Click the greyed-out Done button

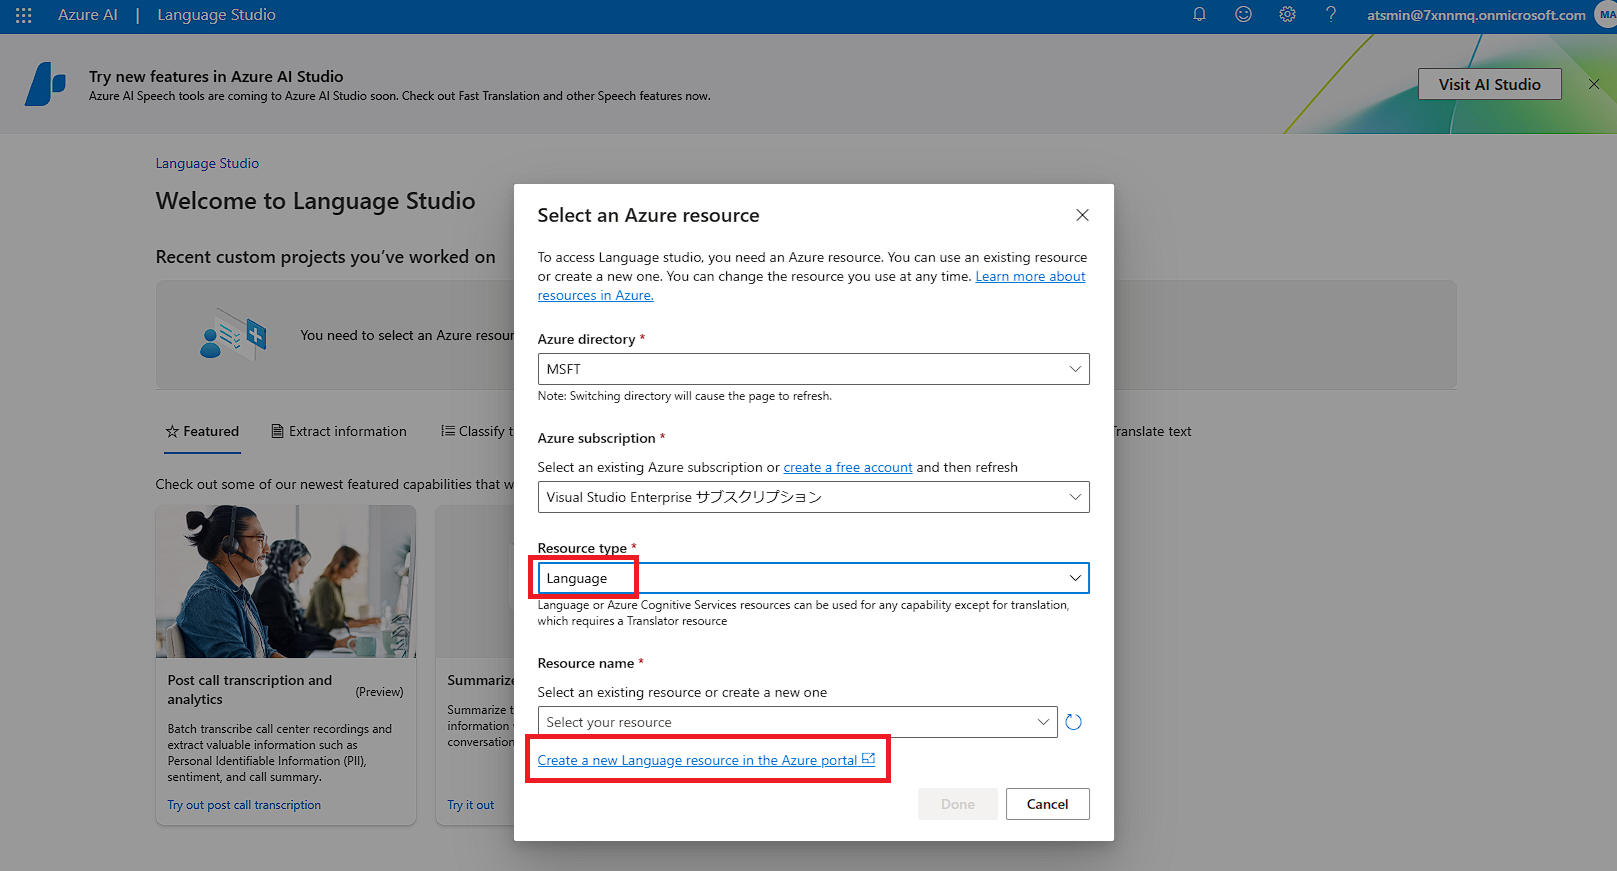click(x=957, y=804)
